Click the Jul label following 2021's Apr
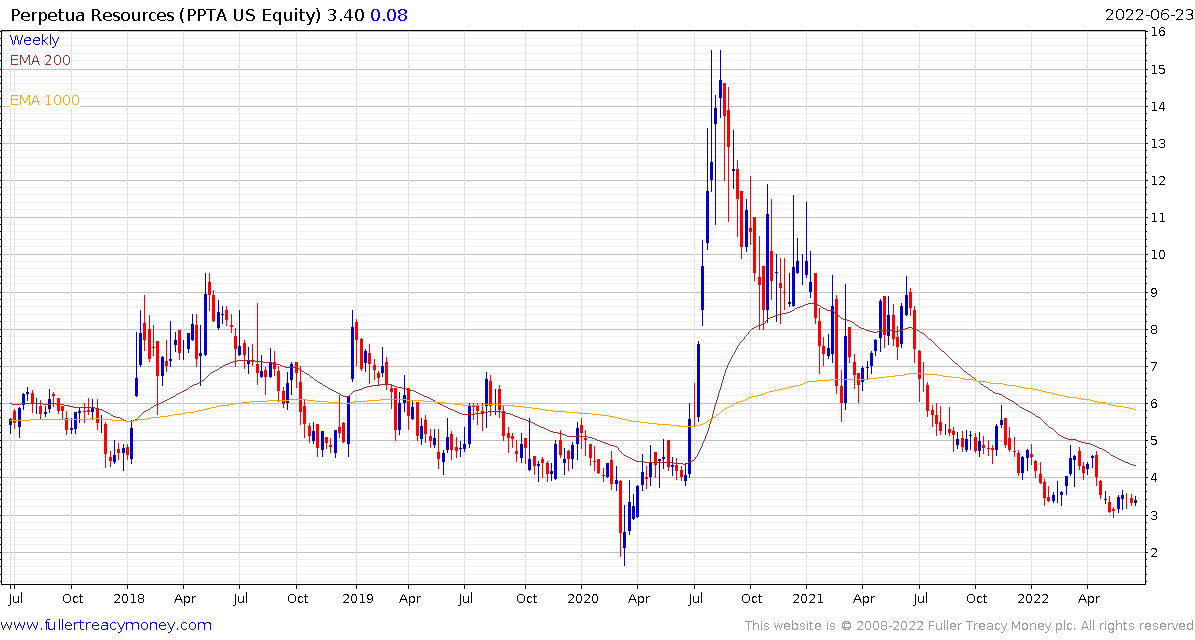 [x=920, y=598]
